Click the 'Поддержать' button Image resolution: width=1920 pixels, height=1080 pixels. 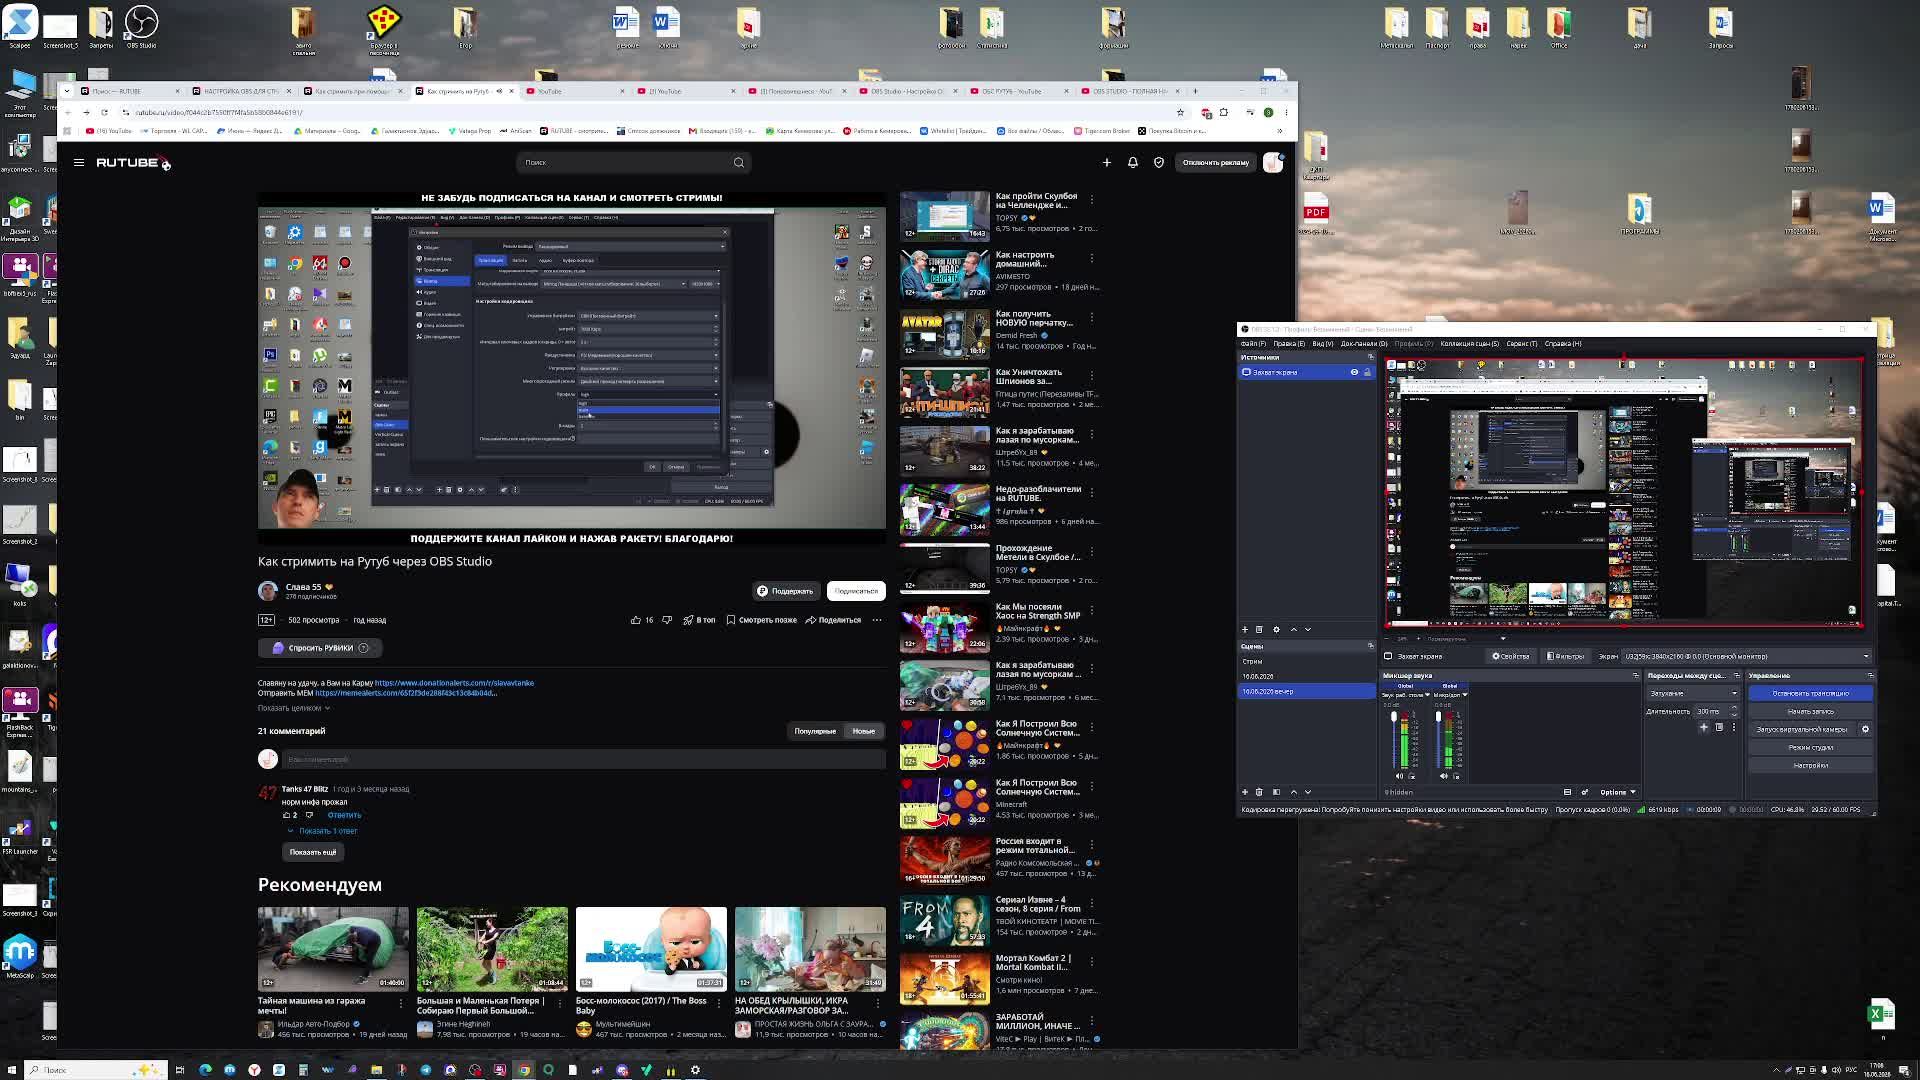[x=785, y=591]
